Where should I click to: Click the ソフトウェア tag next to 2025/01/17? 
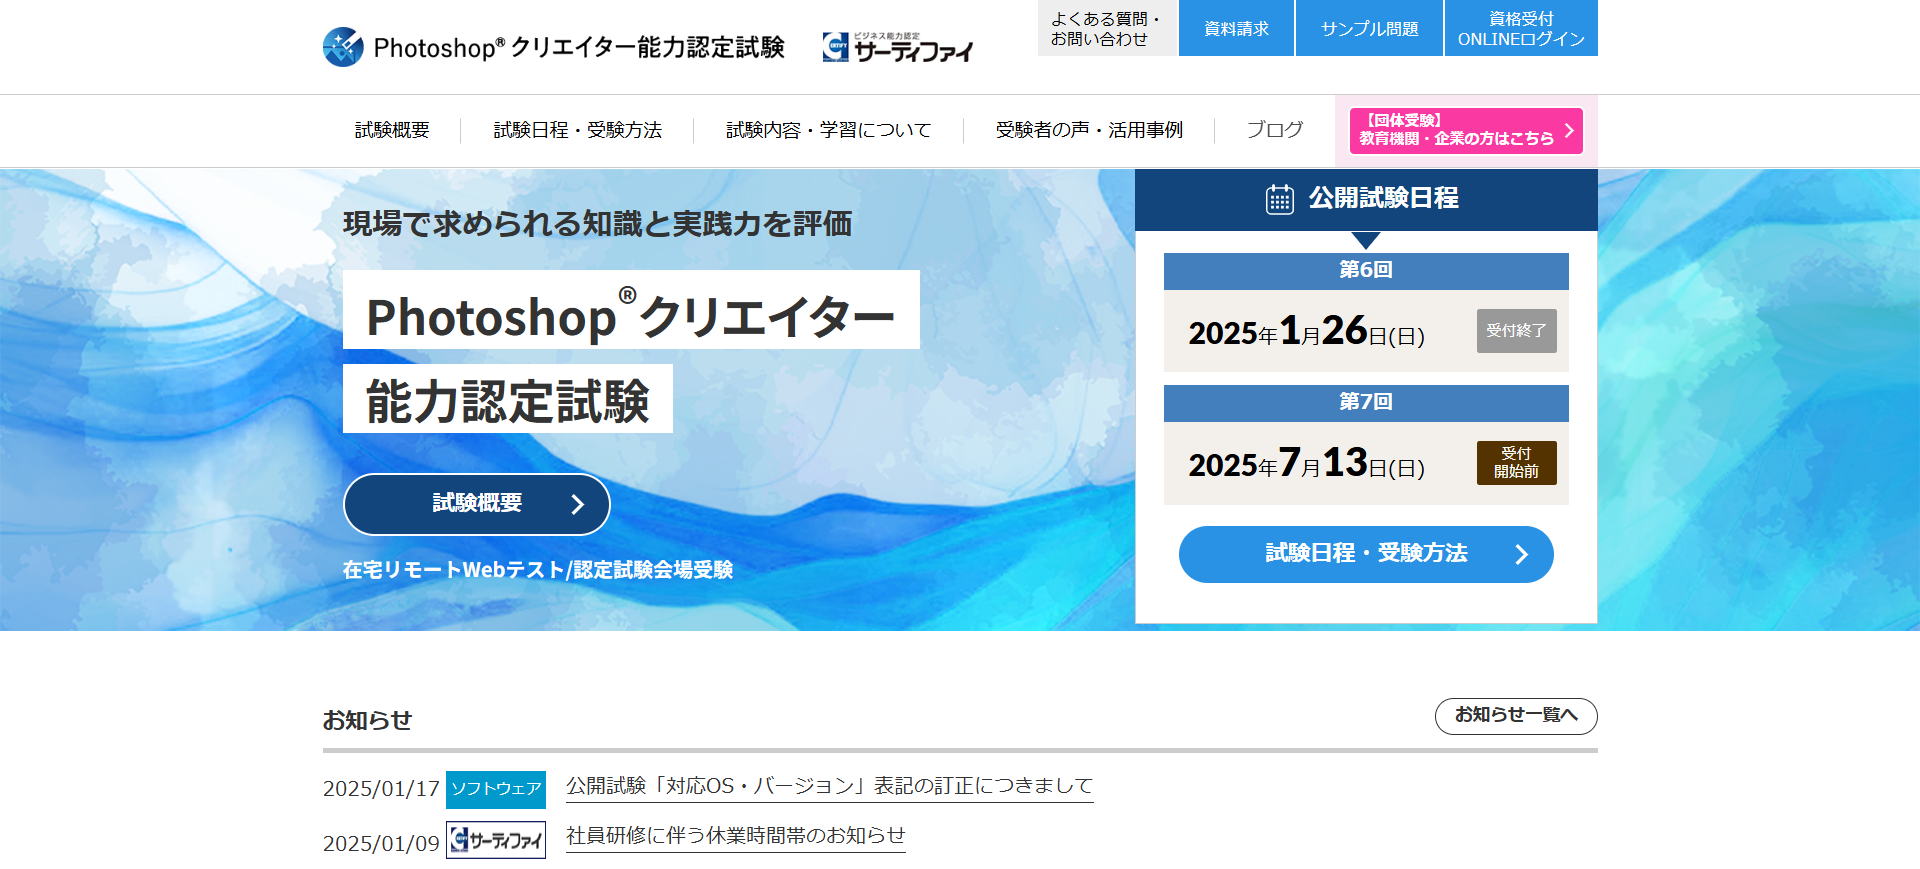point(496,789)
